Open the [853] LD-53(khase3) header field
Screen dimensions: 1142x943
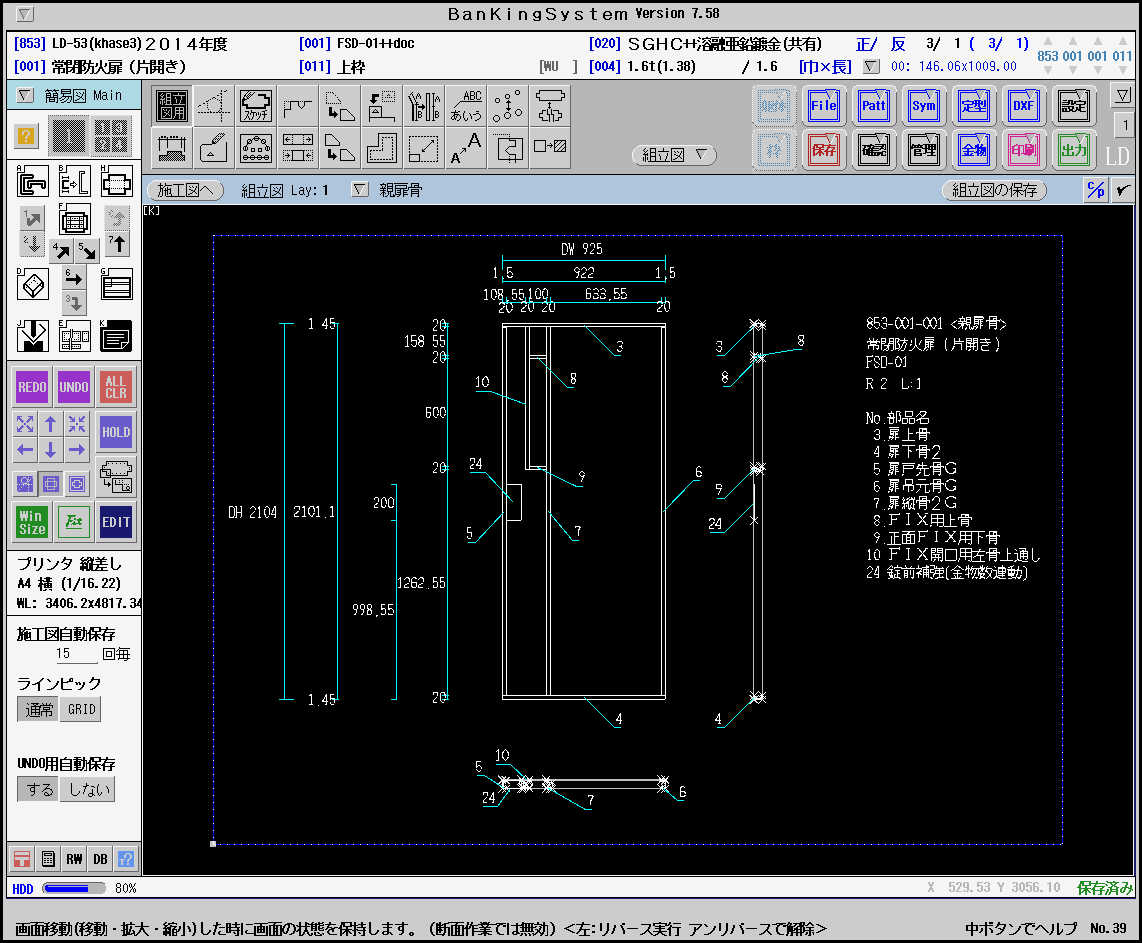[120, 44]
